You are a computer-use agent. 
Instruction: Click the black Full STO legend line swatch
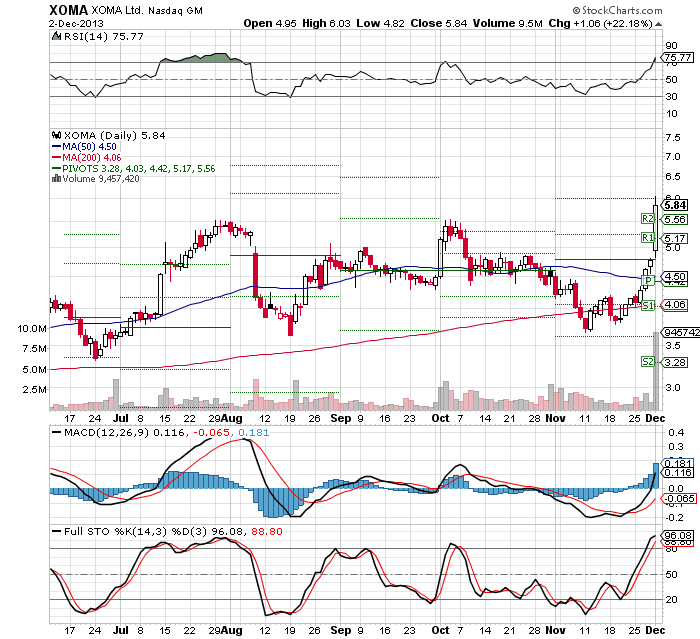pyautogui.click(x=56, y=531)
